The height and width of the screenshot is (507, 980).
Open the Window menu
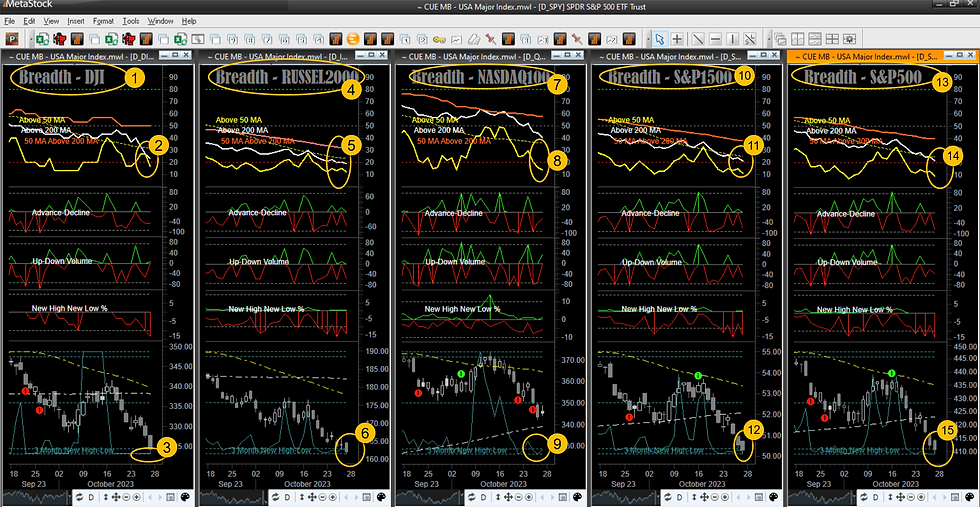(161, 21)
